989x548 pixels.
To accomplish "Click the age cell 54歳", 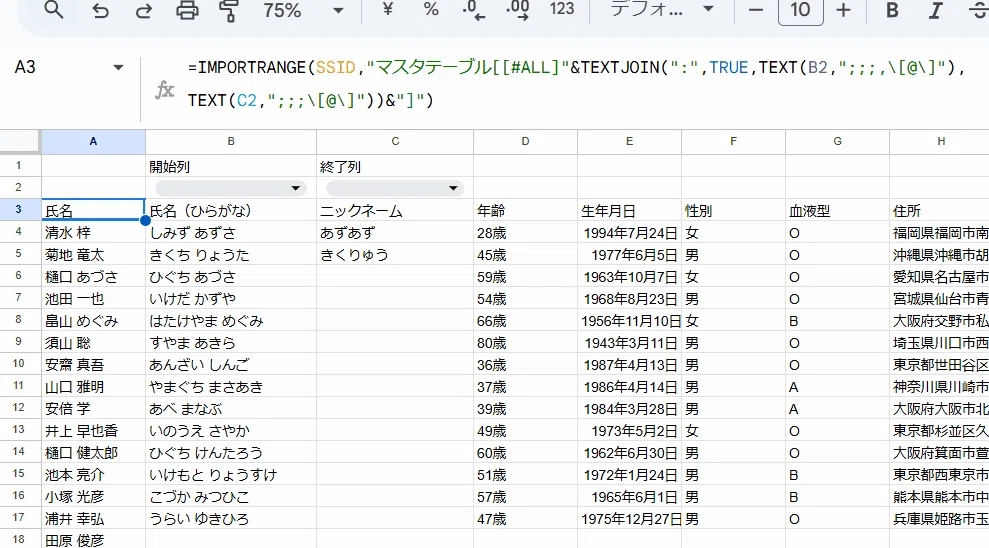I will [525, 299].
